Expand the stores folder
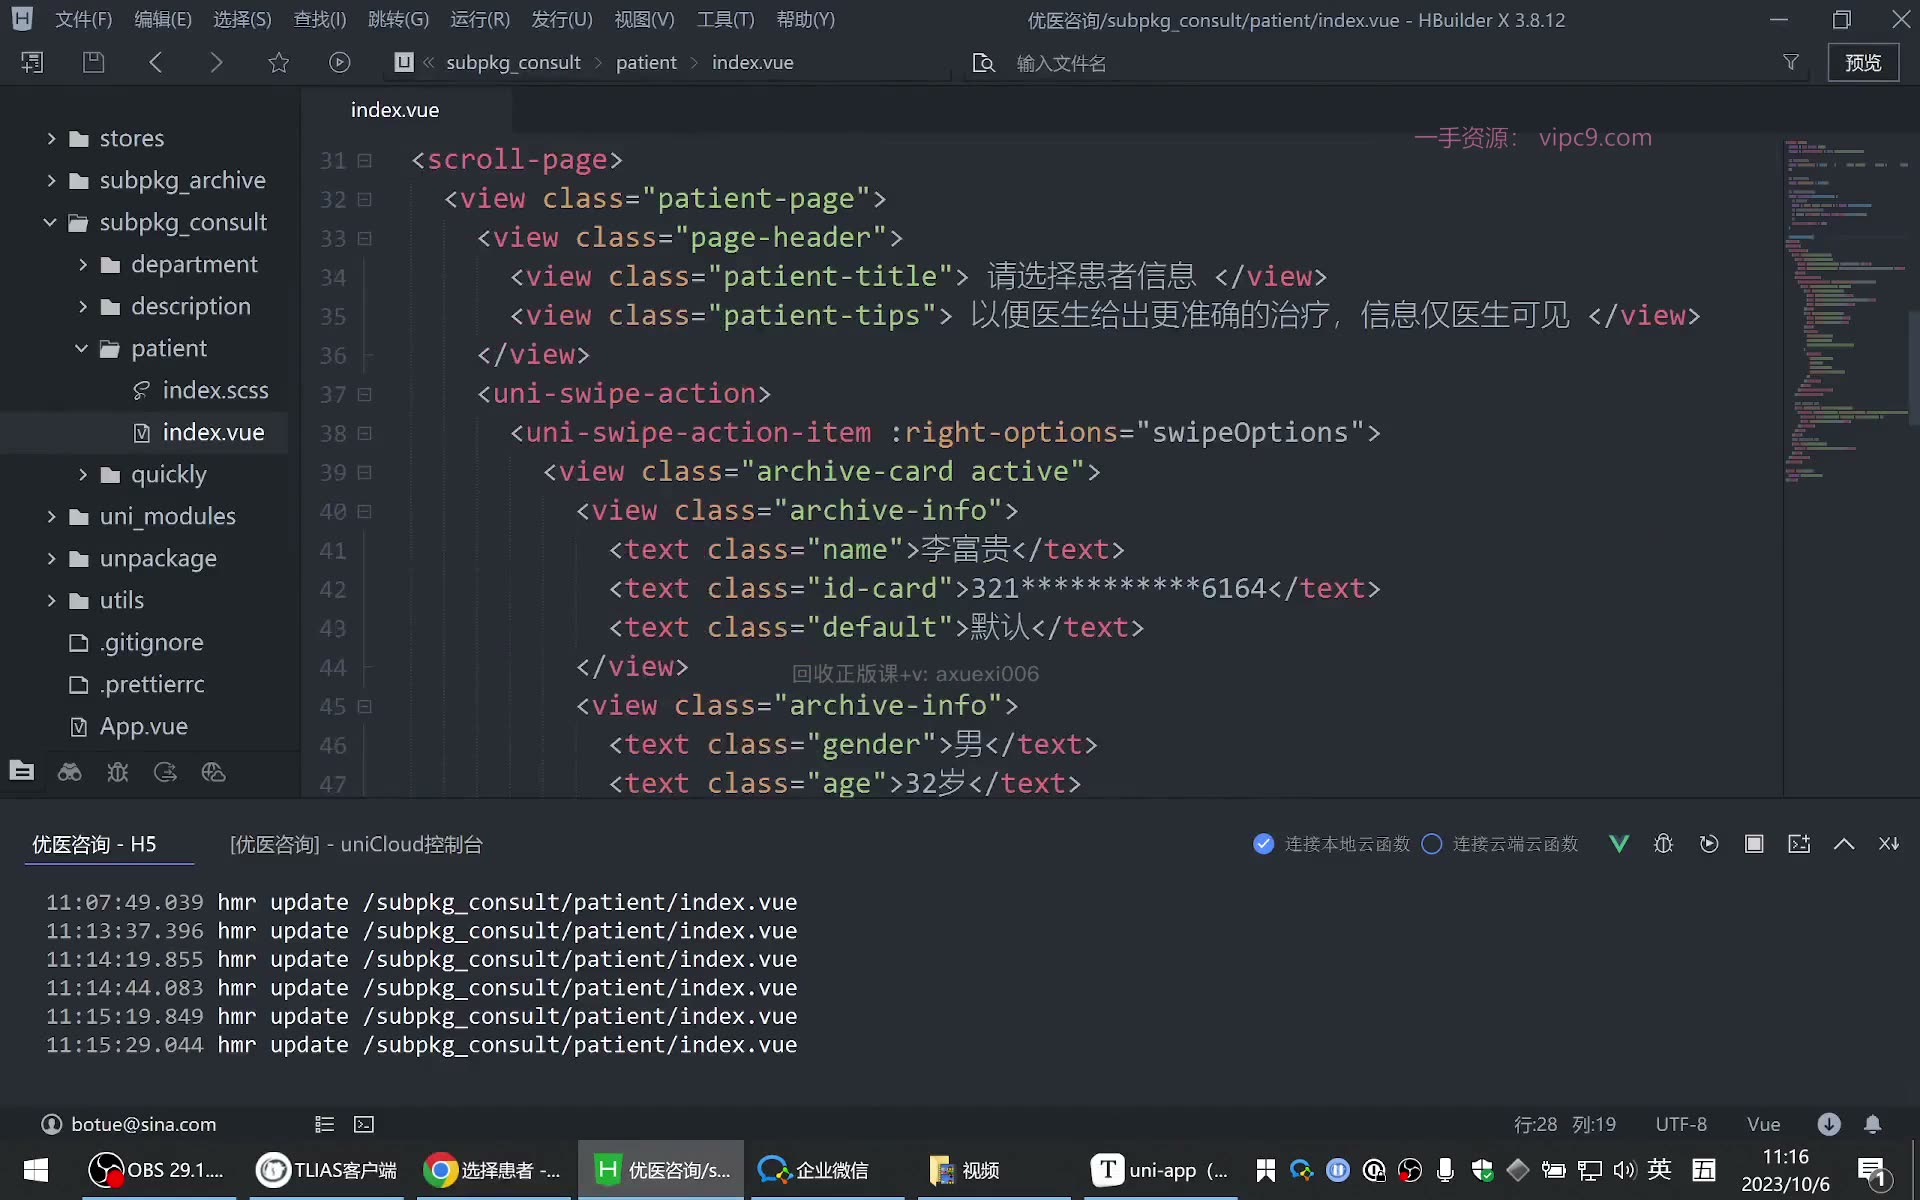Screen dimensions: 1920x1200 tap(51, 138)
